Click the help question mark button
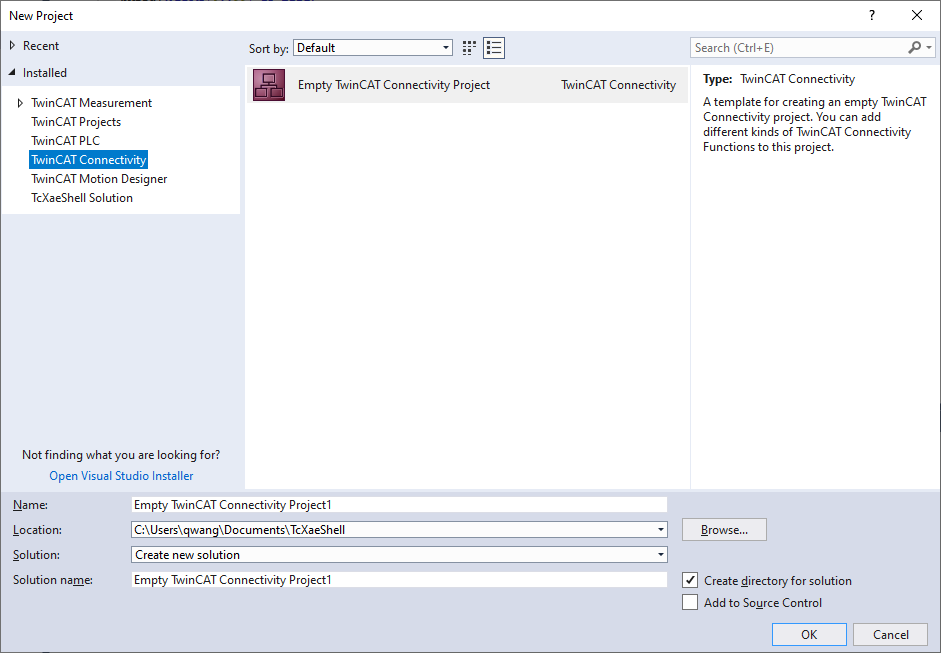Viewport: 941px width, 653px height. click(x=871, y=15)
